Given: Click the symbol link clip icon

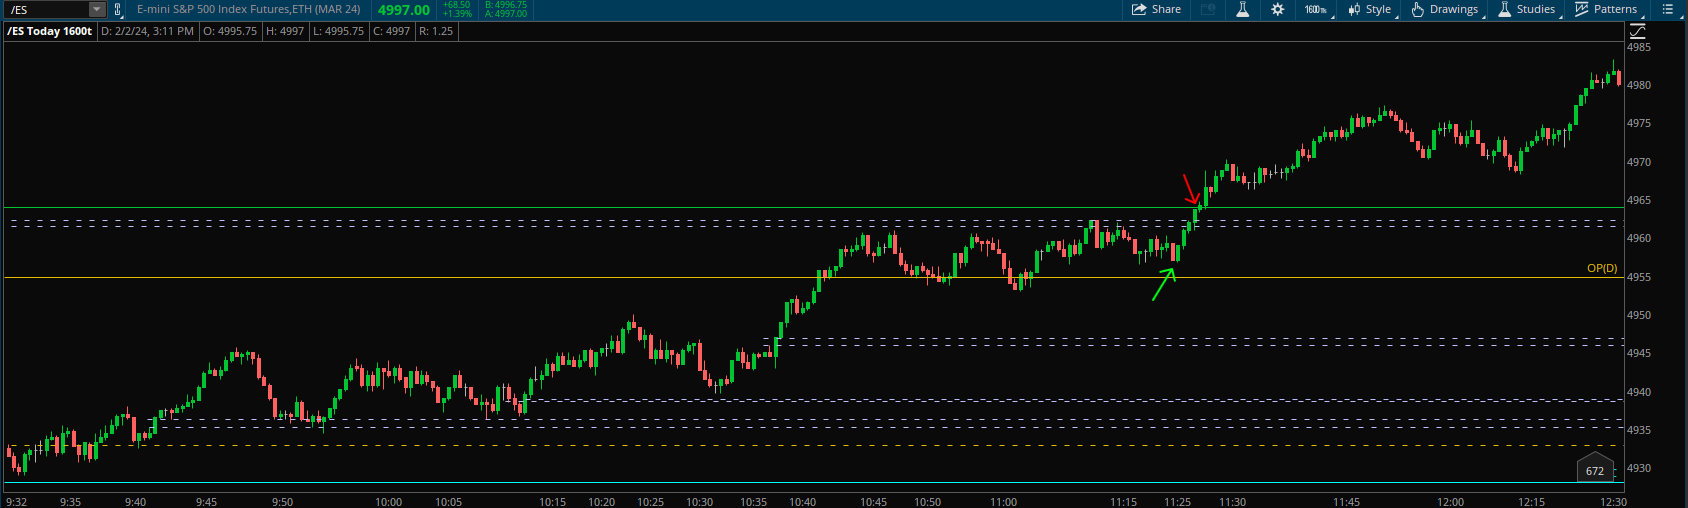Looking at the screenshot, I should coord(118,10).
